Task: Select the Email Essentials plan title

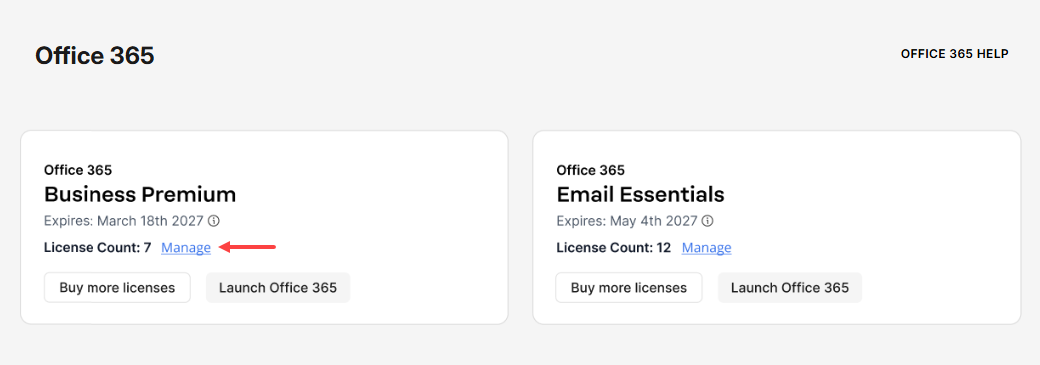Action: tap(640, 194)
